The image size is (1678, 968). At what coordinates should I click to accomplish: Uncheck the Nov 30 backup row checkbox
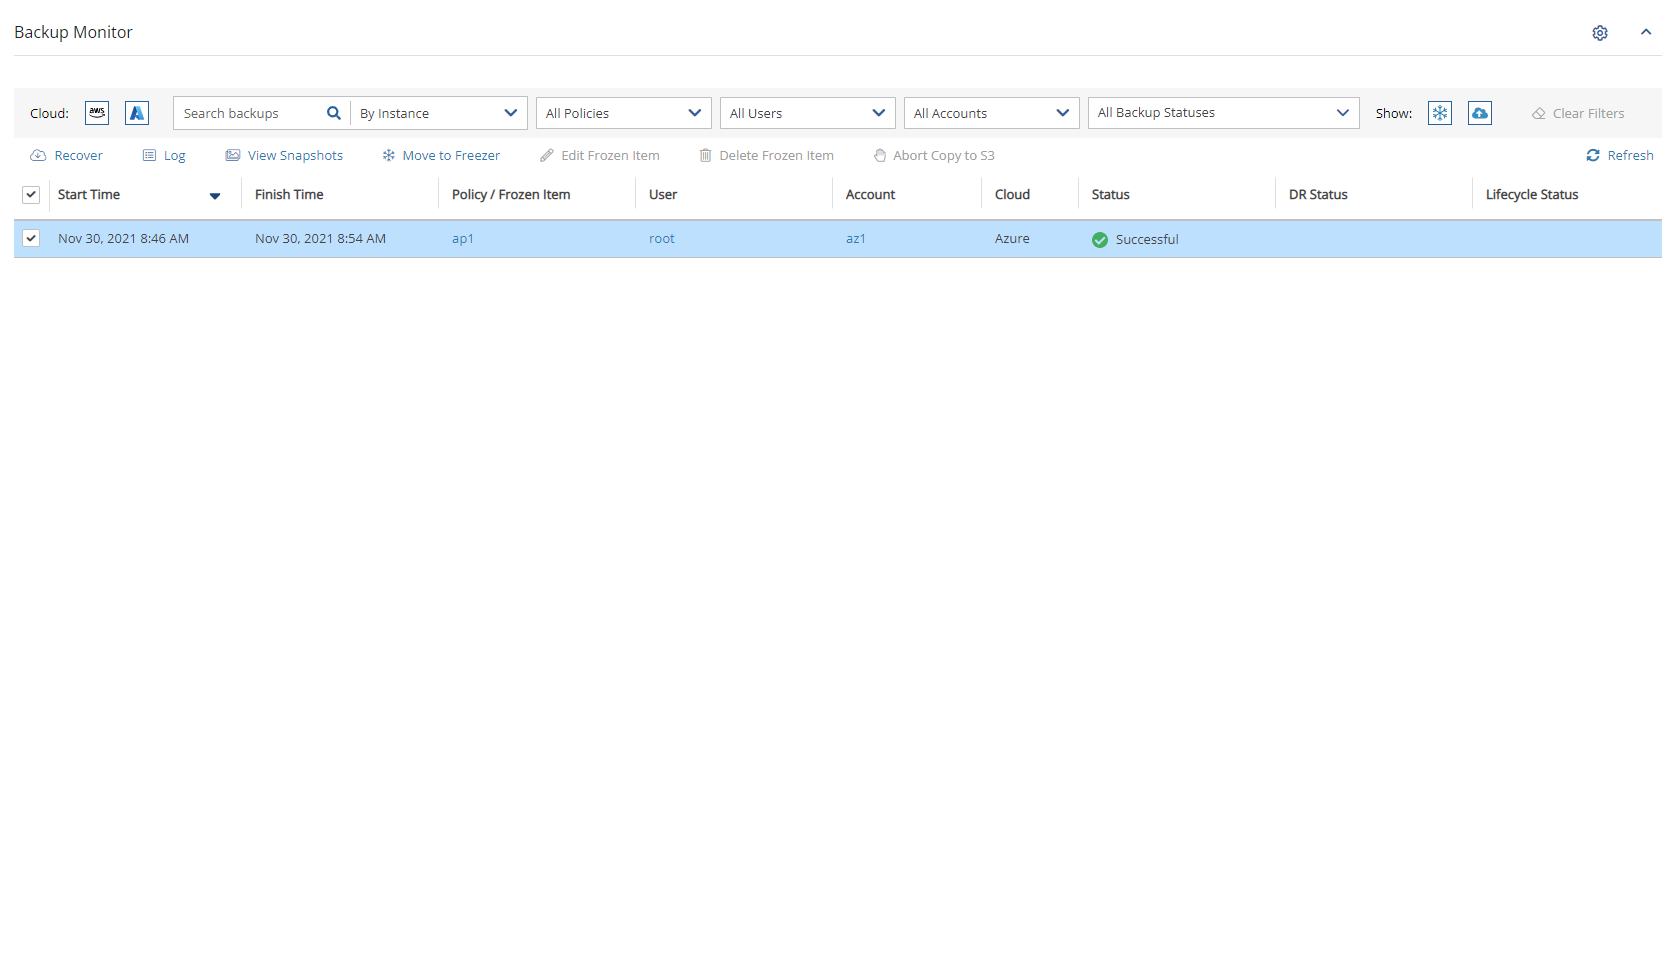31,238
